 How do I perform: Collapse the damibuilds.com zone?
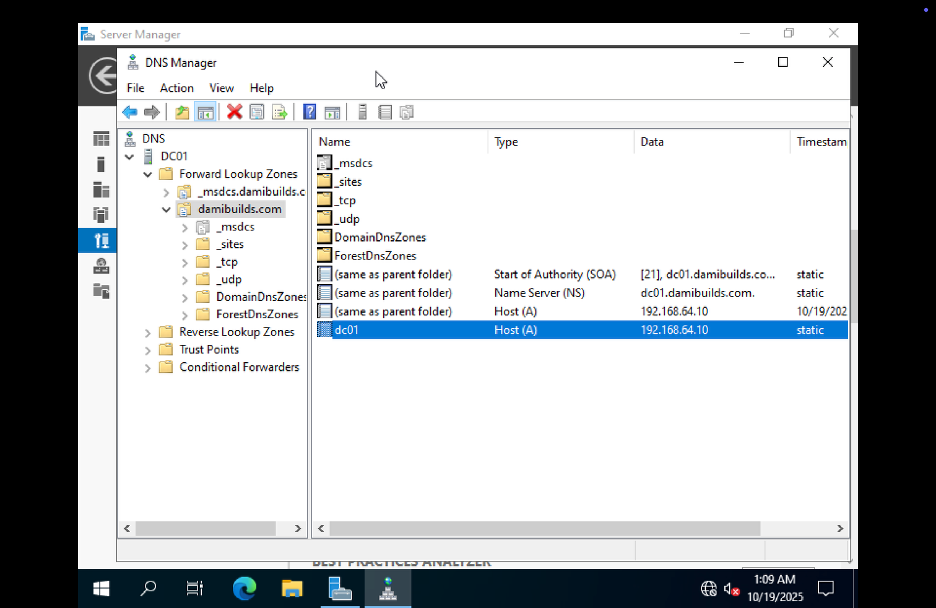tap(166, 210)
